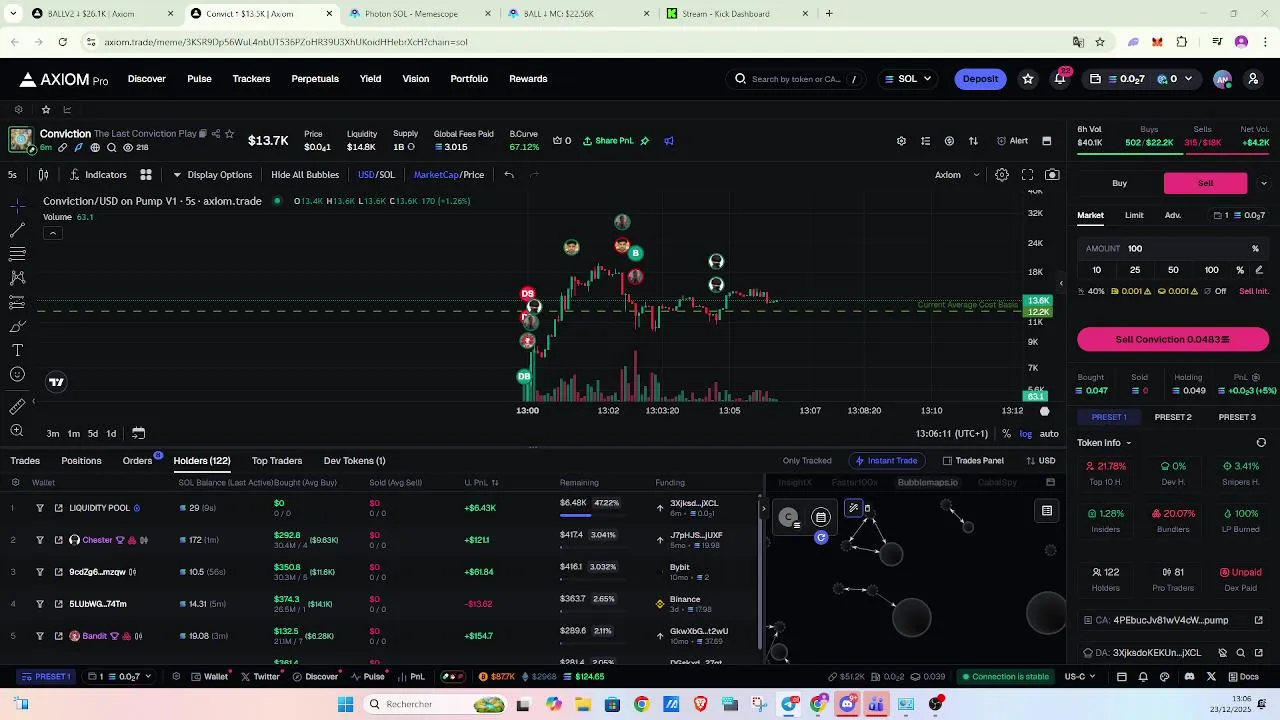Image resolution: width=1280 pixels, height=720 pixels.
Task: Filter the Chester holder row
Action: click(x=40, y=540)
